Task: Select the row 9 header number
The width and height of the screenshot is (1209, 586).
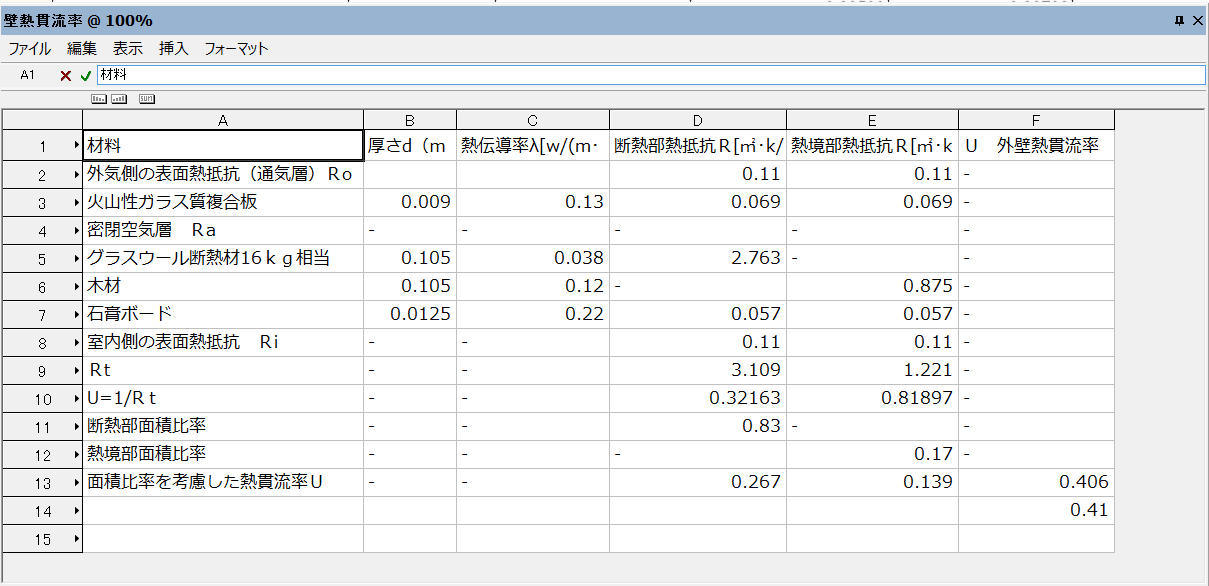Action: (x=42, y=371)
